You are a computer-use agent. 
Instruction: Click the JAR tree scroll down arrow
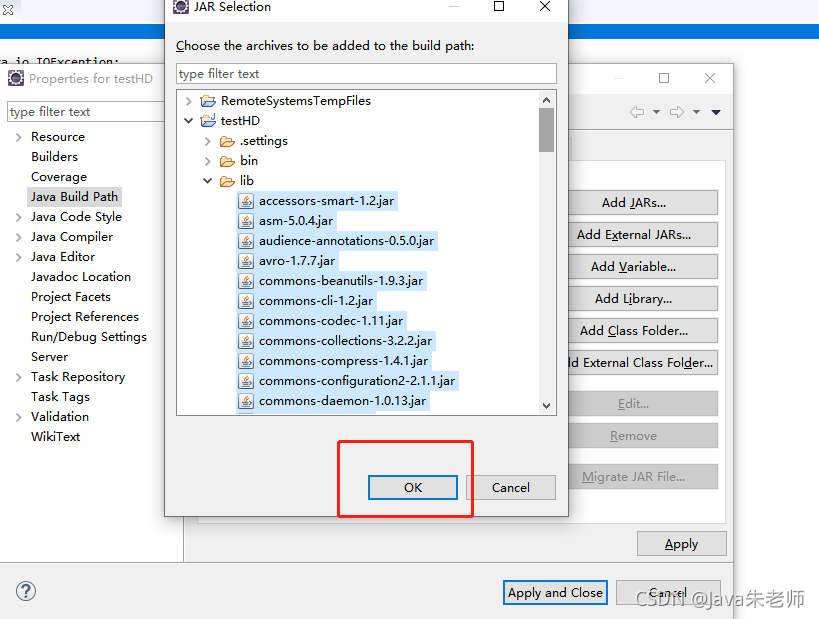tap(546, 406)
